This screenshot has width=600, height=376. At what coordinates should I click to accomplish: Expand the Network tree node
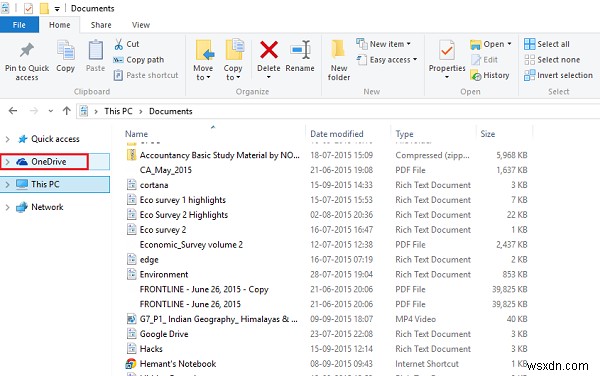[7, 207]
